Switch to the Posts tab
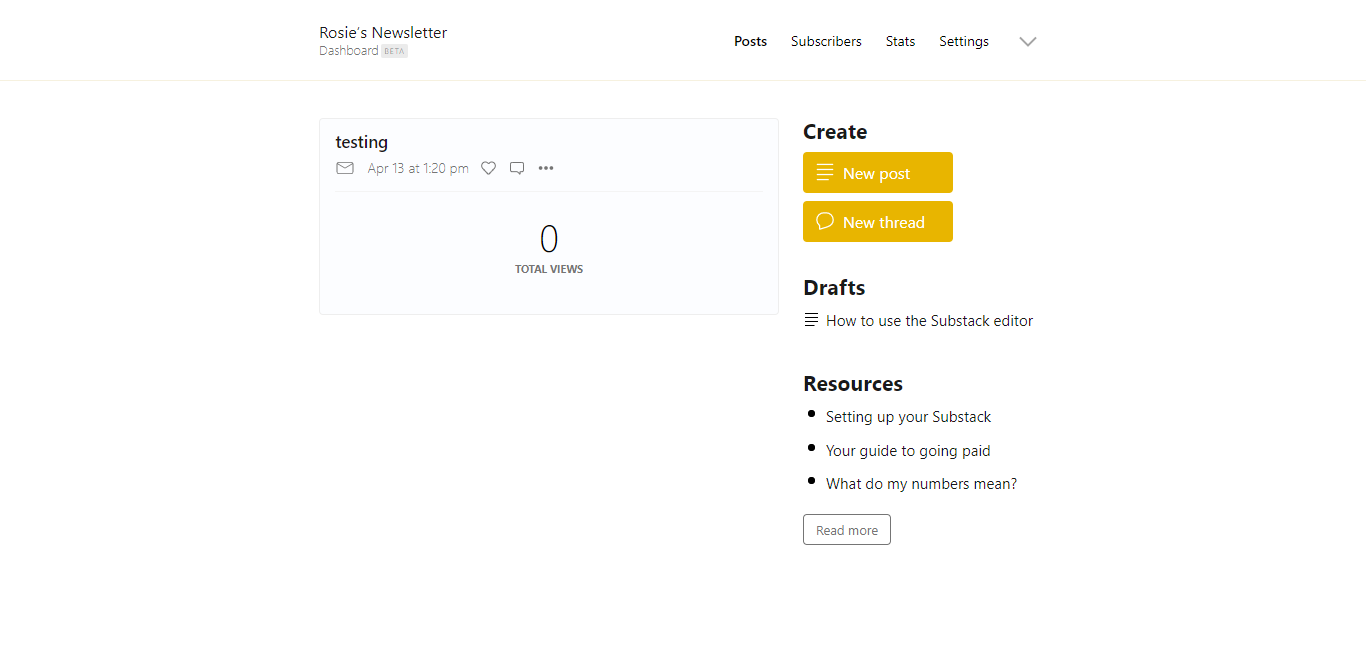 pos(751,41)
